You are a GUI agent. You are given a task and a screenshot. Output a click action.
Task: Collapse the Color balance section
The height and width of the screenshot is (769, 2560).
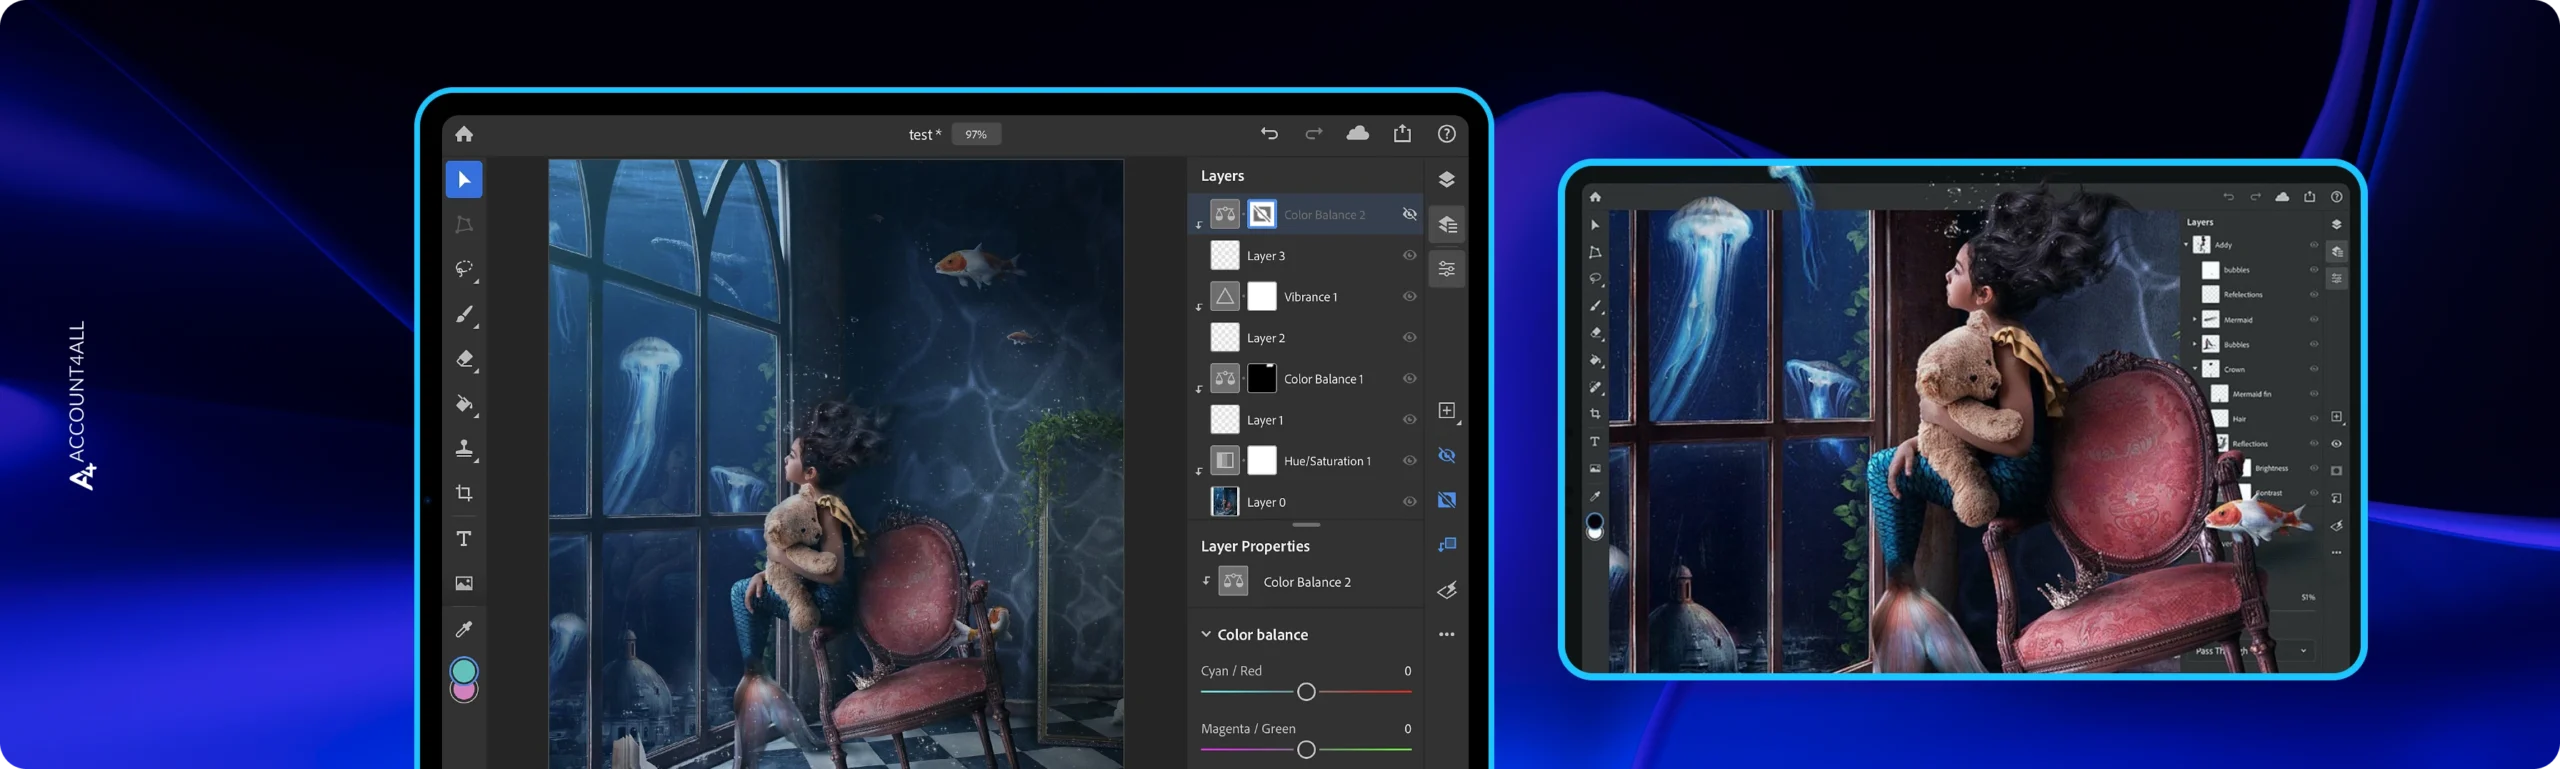(1206, 635)
